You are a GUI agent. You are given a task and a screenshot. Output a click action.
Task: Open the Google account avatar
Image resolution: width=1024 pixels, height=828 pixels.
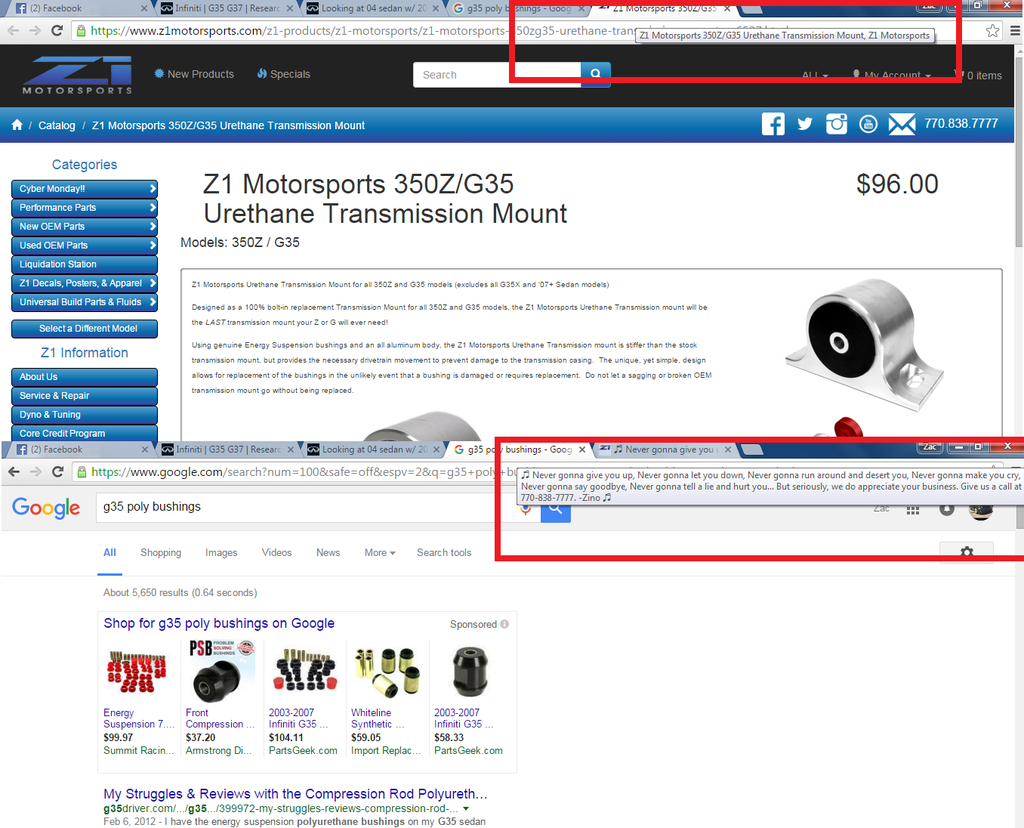click(981, 511)
